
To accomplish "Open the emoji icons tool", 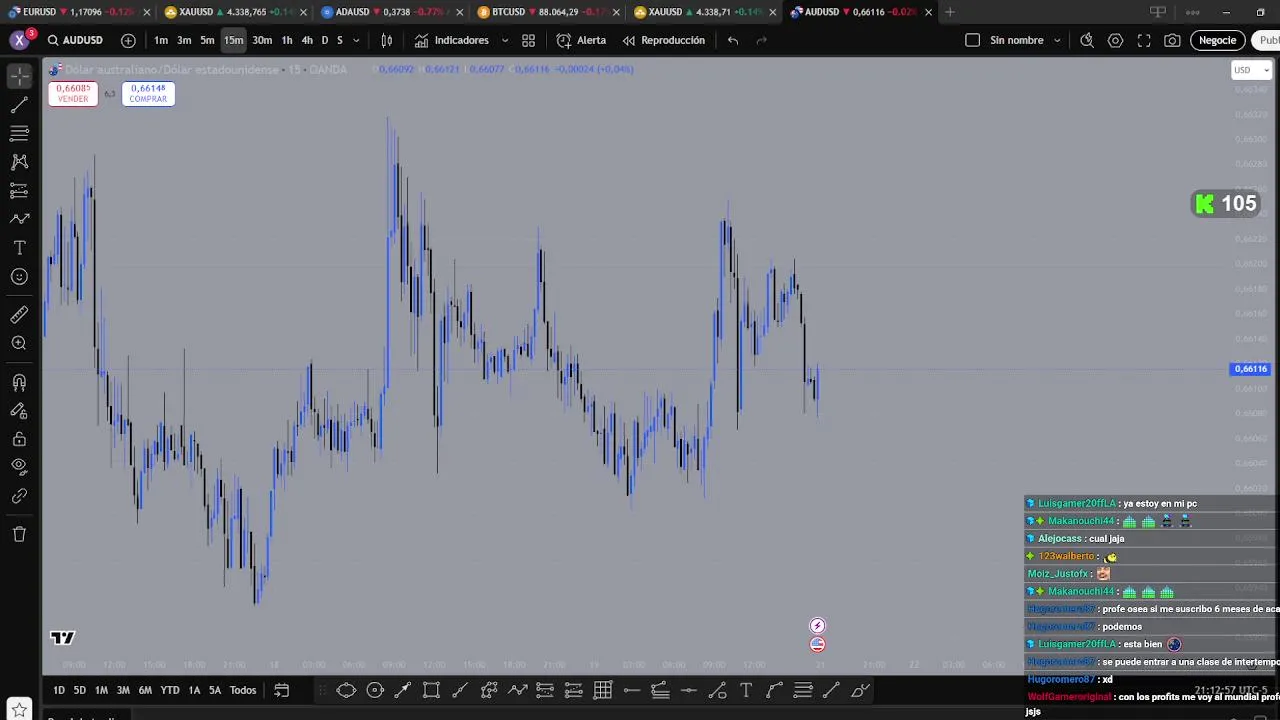I will pyautogui.click(x=19, y=277).
